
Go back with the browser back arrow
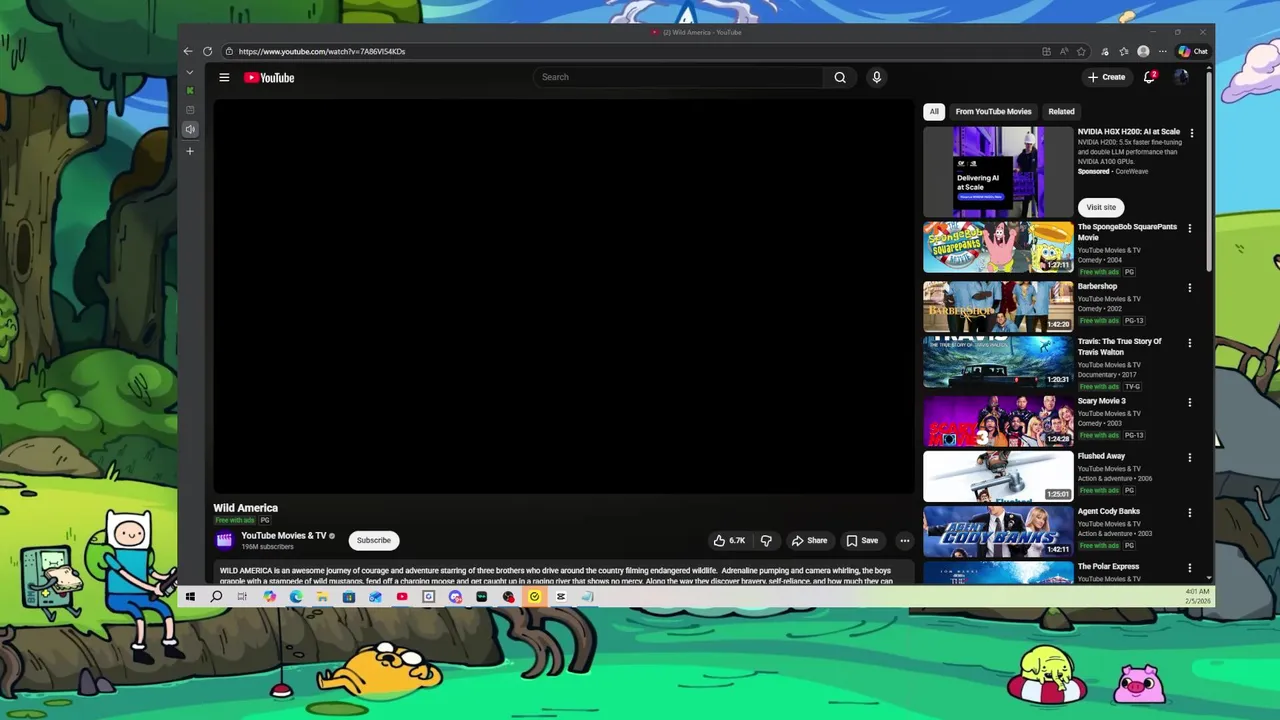[188, 51]
